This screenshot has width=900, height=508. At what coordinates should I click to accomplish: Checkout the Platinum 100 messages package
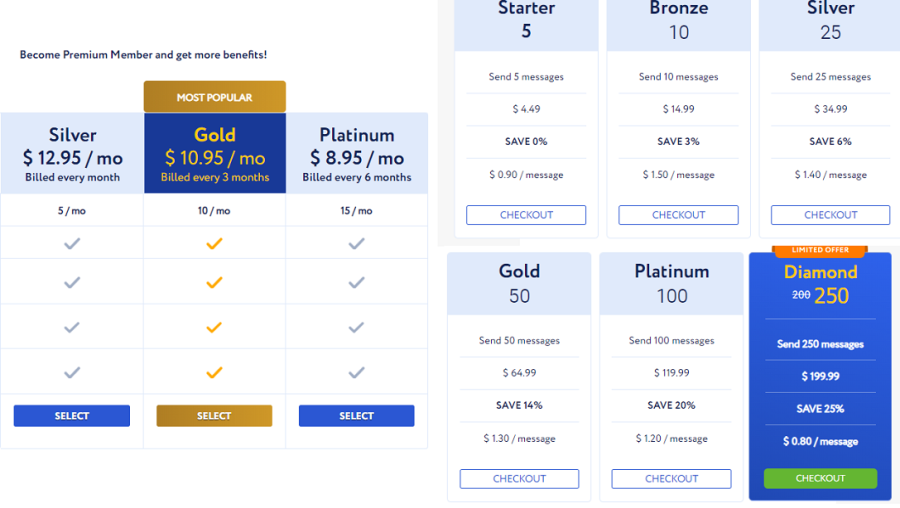coord(672,479)
